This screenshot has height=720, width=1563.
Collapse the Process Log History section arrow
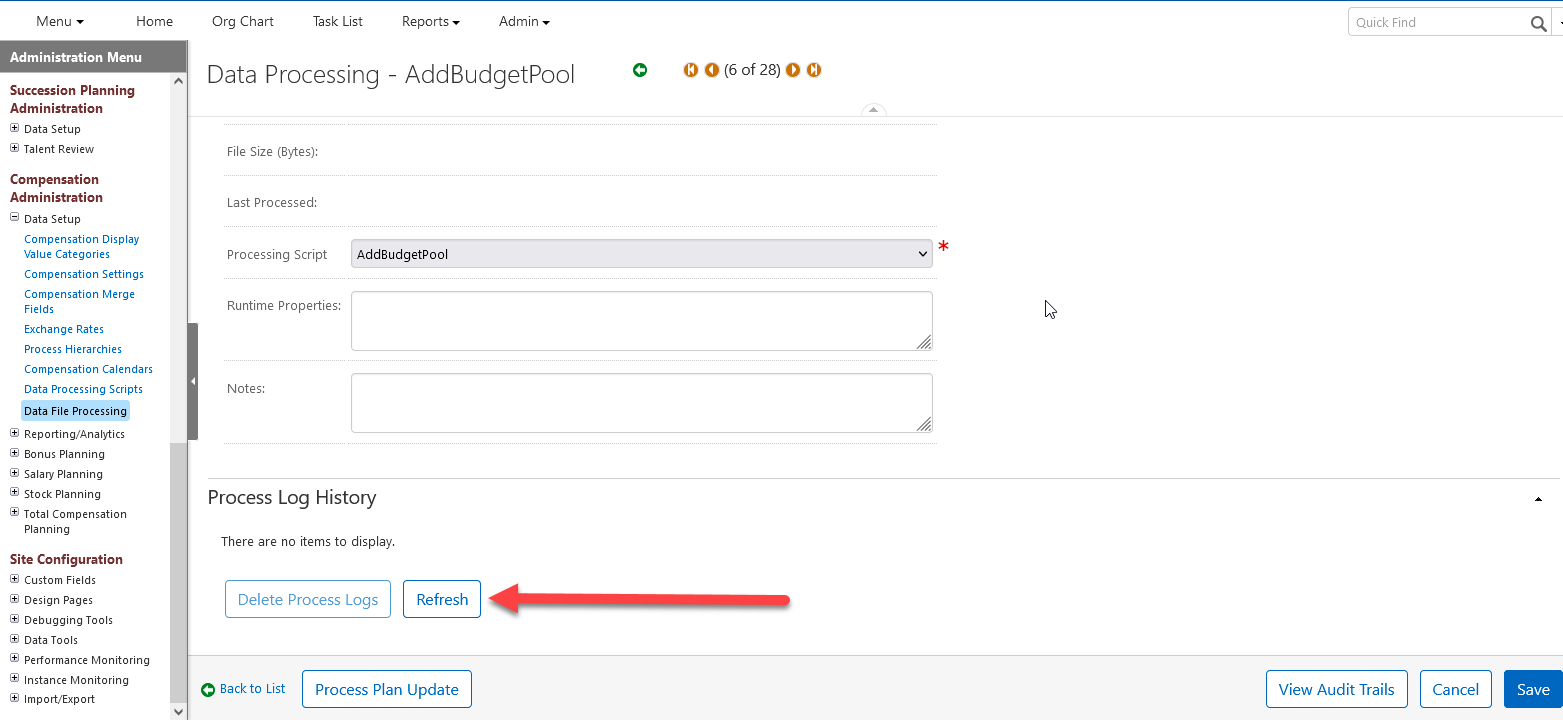1538,499
